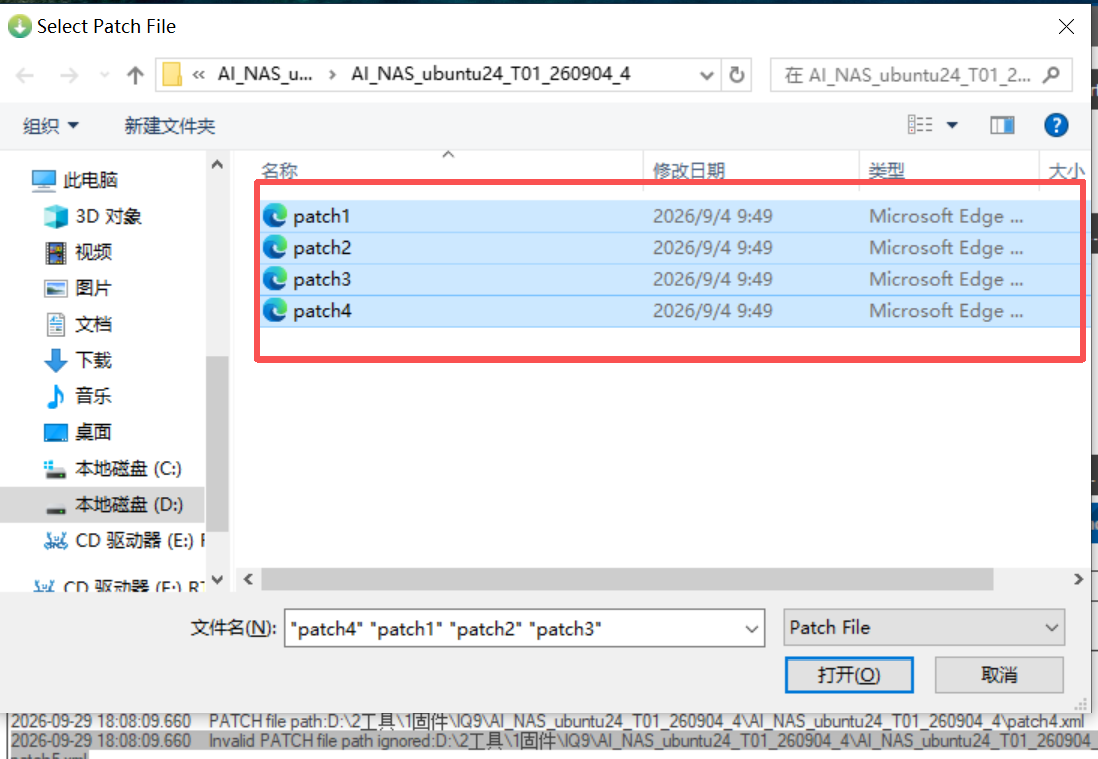Open the help question mark
This screenshot has width=1098, height=759.
tap(1056, 125)
